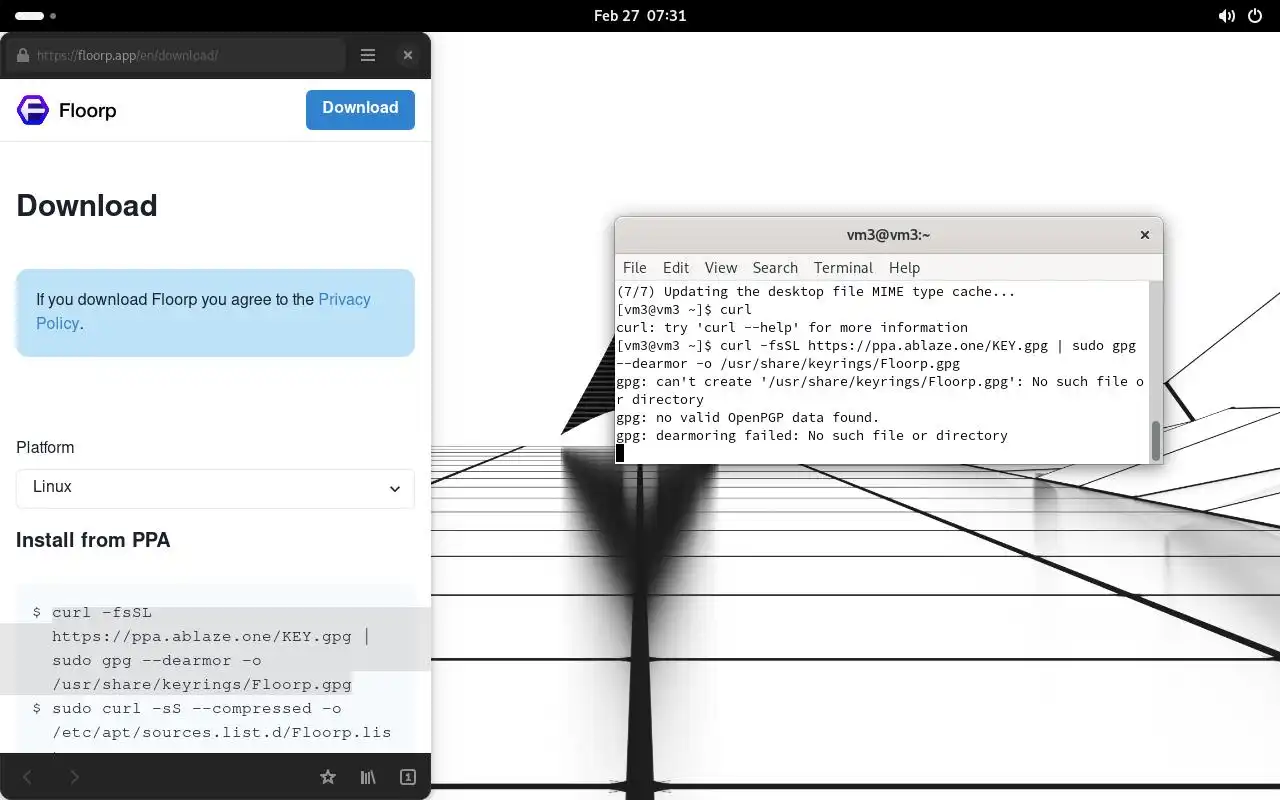Click the 'curl -fsSL' line in the code block
The image size is (1280, 800).
tap(102, 612)
